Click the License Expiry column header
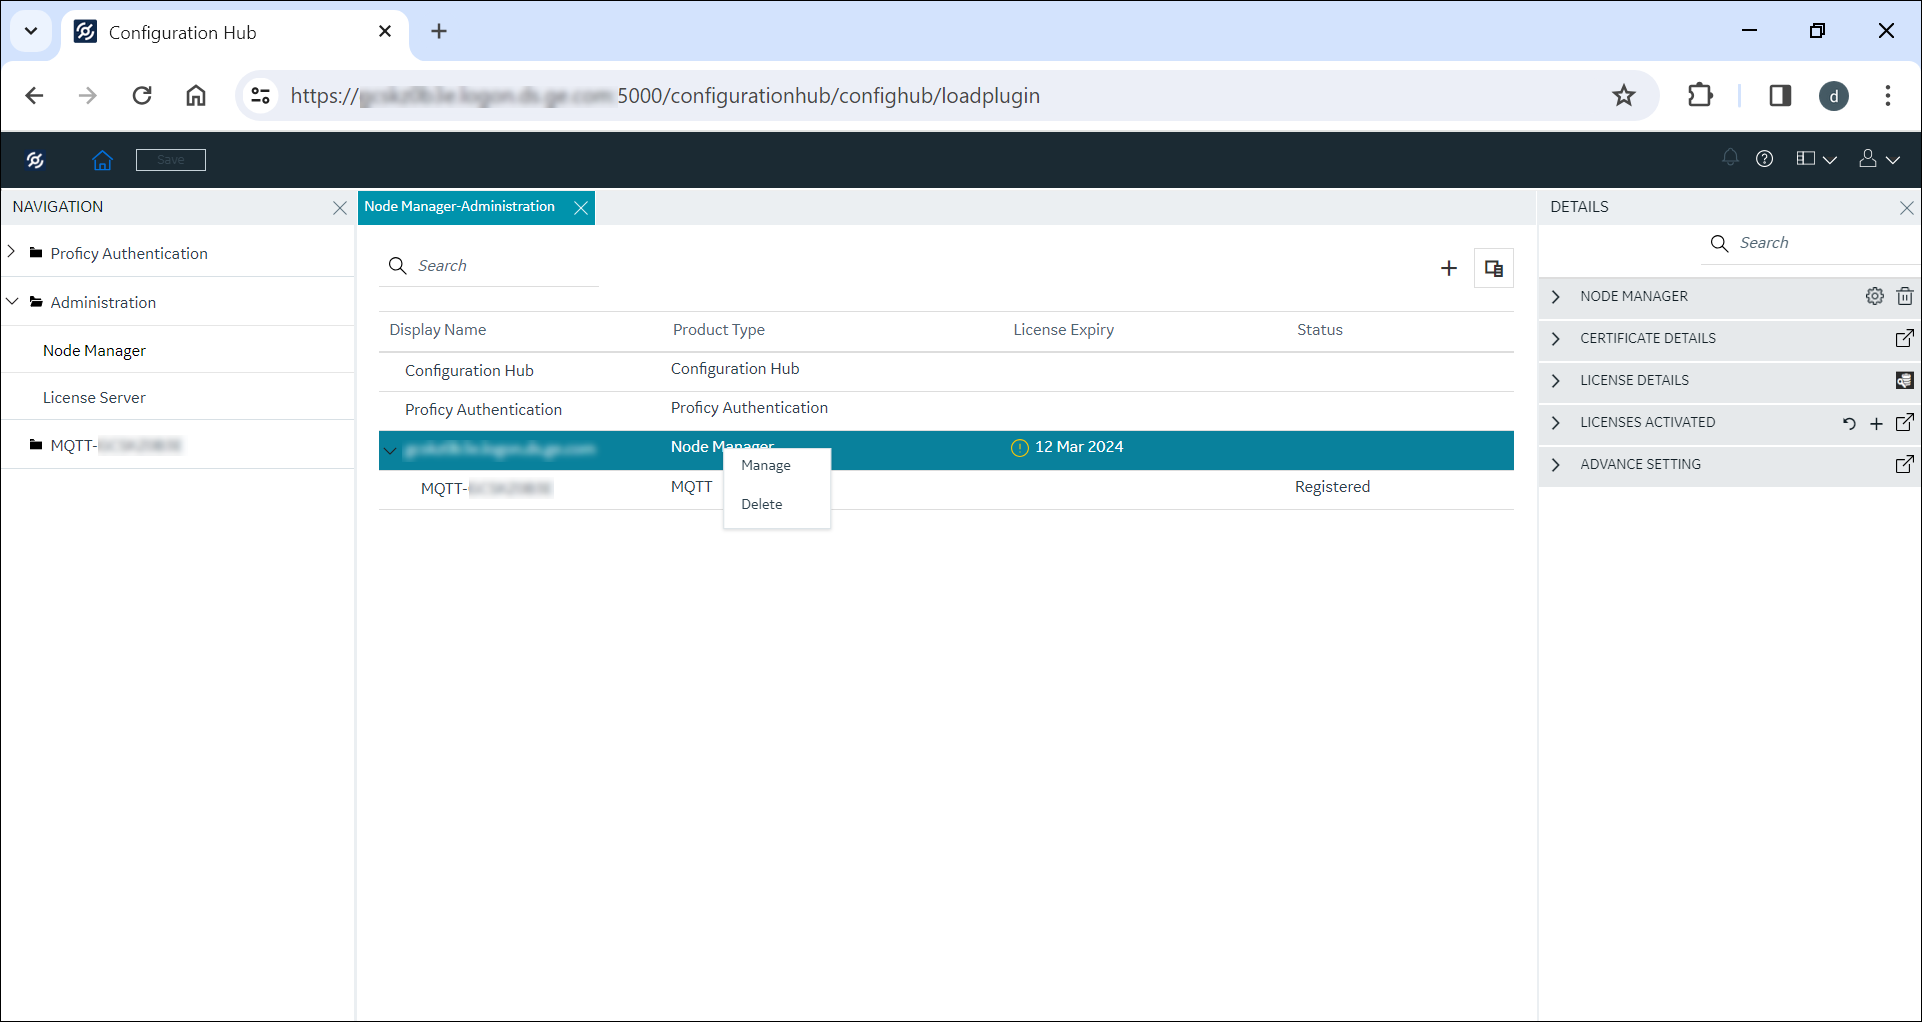The image size is (1922, 1022). 1063,330
